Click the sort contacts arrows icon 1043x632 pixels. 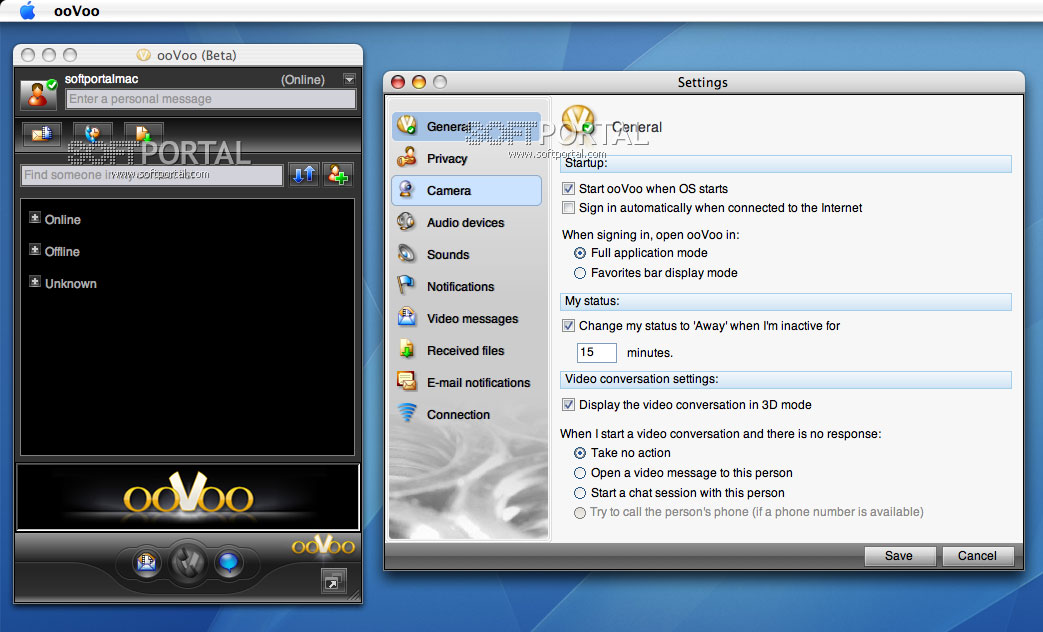point(304,175)
